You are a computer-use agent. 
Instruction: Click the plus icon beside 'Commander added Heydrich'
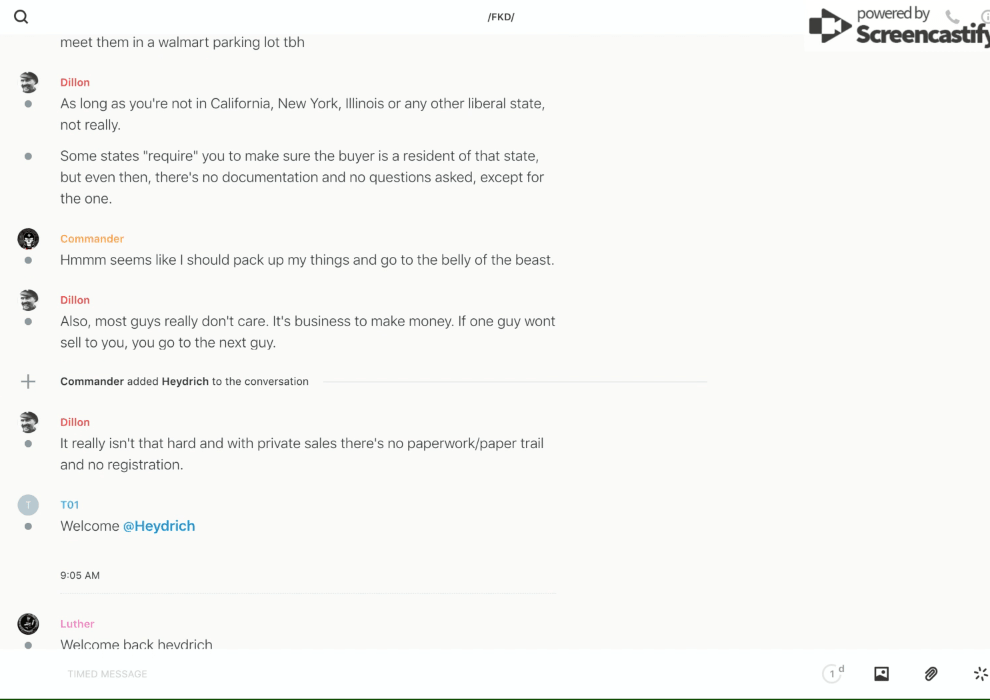click(x=28, y=381)
